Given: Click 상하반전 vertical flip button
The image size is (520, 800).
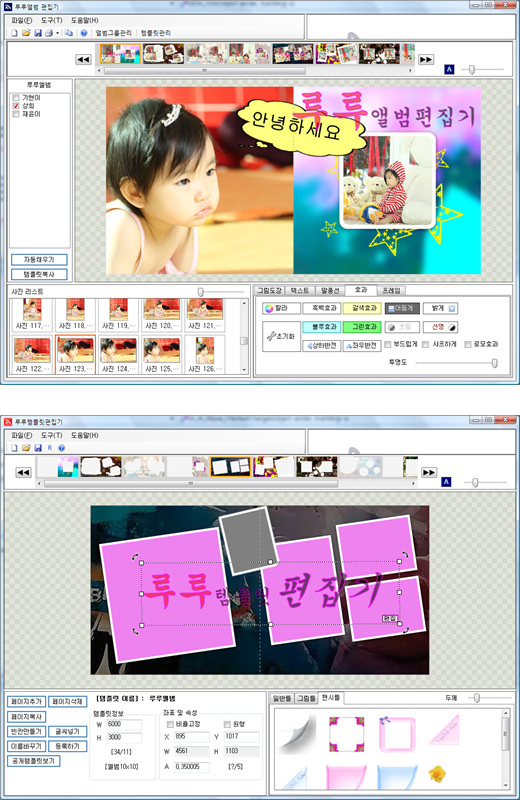Looking at the screenshot, I should coord(321,345).
